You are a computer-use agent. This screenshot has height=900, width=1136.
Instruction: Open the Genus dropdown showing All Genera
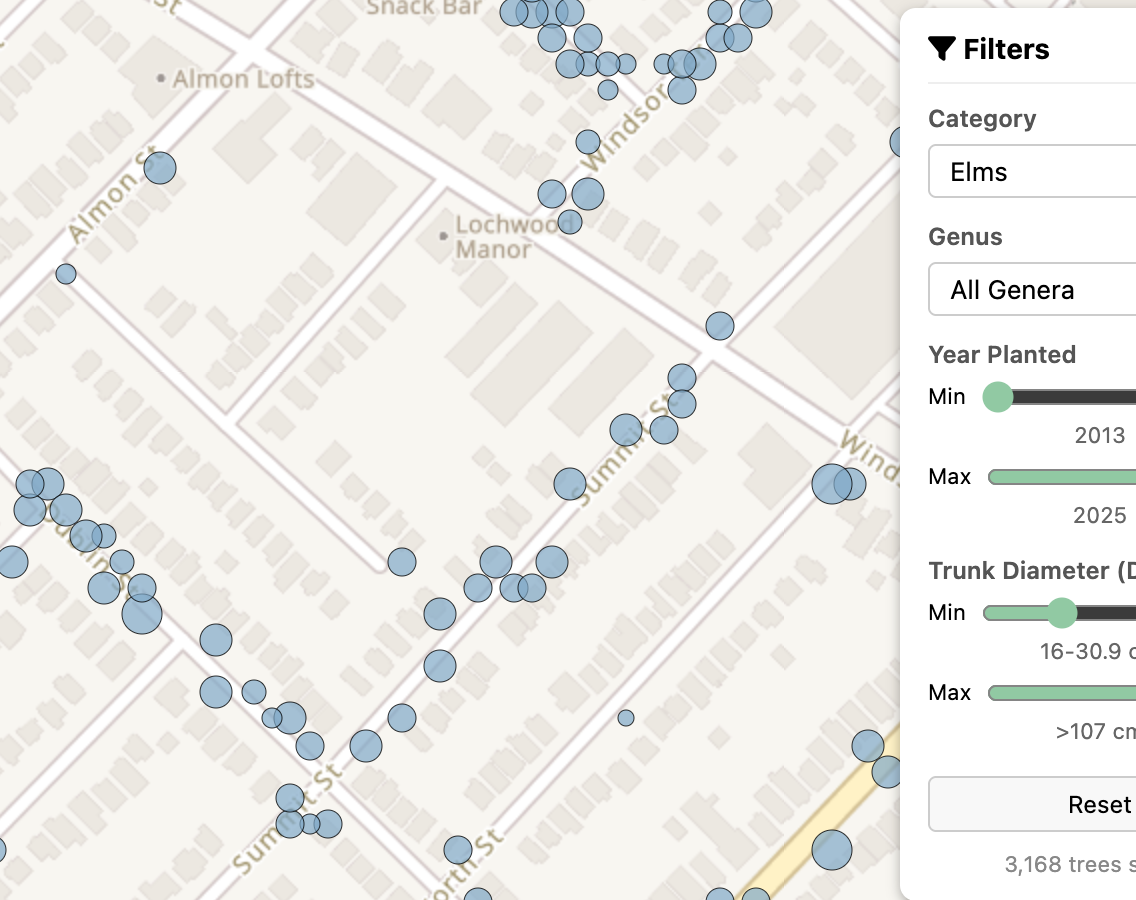pos(1031,289)
